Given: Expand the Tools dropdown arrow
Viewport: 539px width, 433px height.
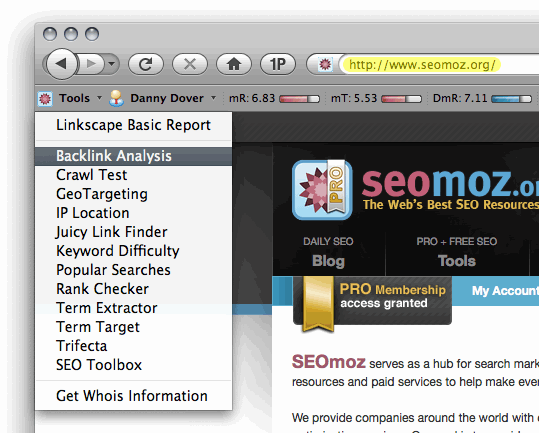Looking at the screenshot, I should point(99,98).
